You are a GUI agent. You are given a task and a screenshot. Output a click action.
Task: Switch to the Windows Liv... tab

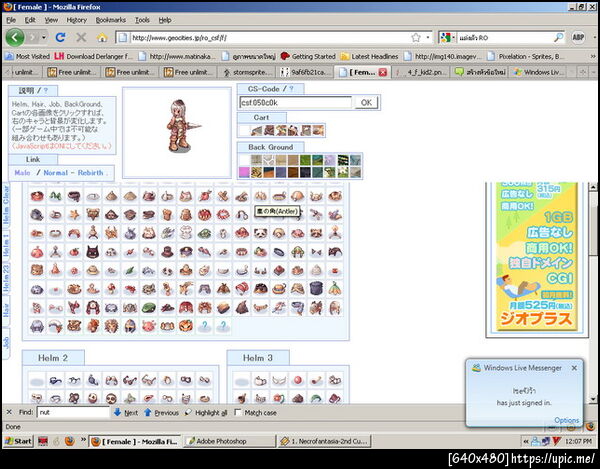(538, 72)
